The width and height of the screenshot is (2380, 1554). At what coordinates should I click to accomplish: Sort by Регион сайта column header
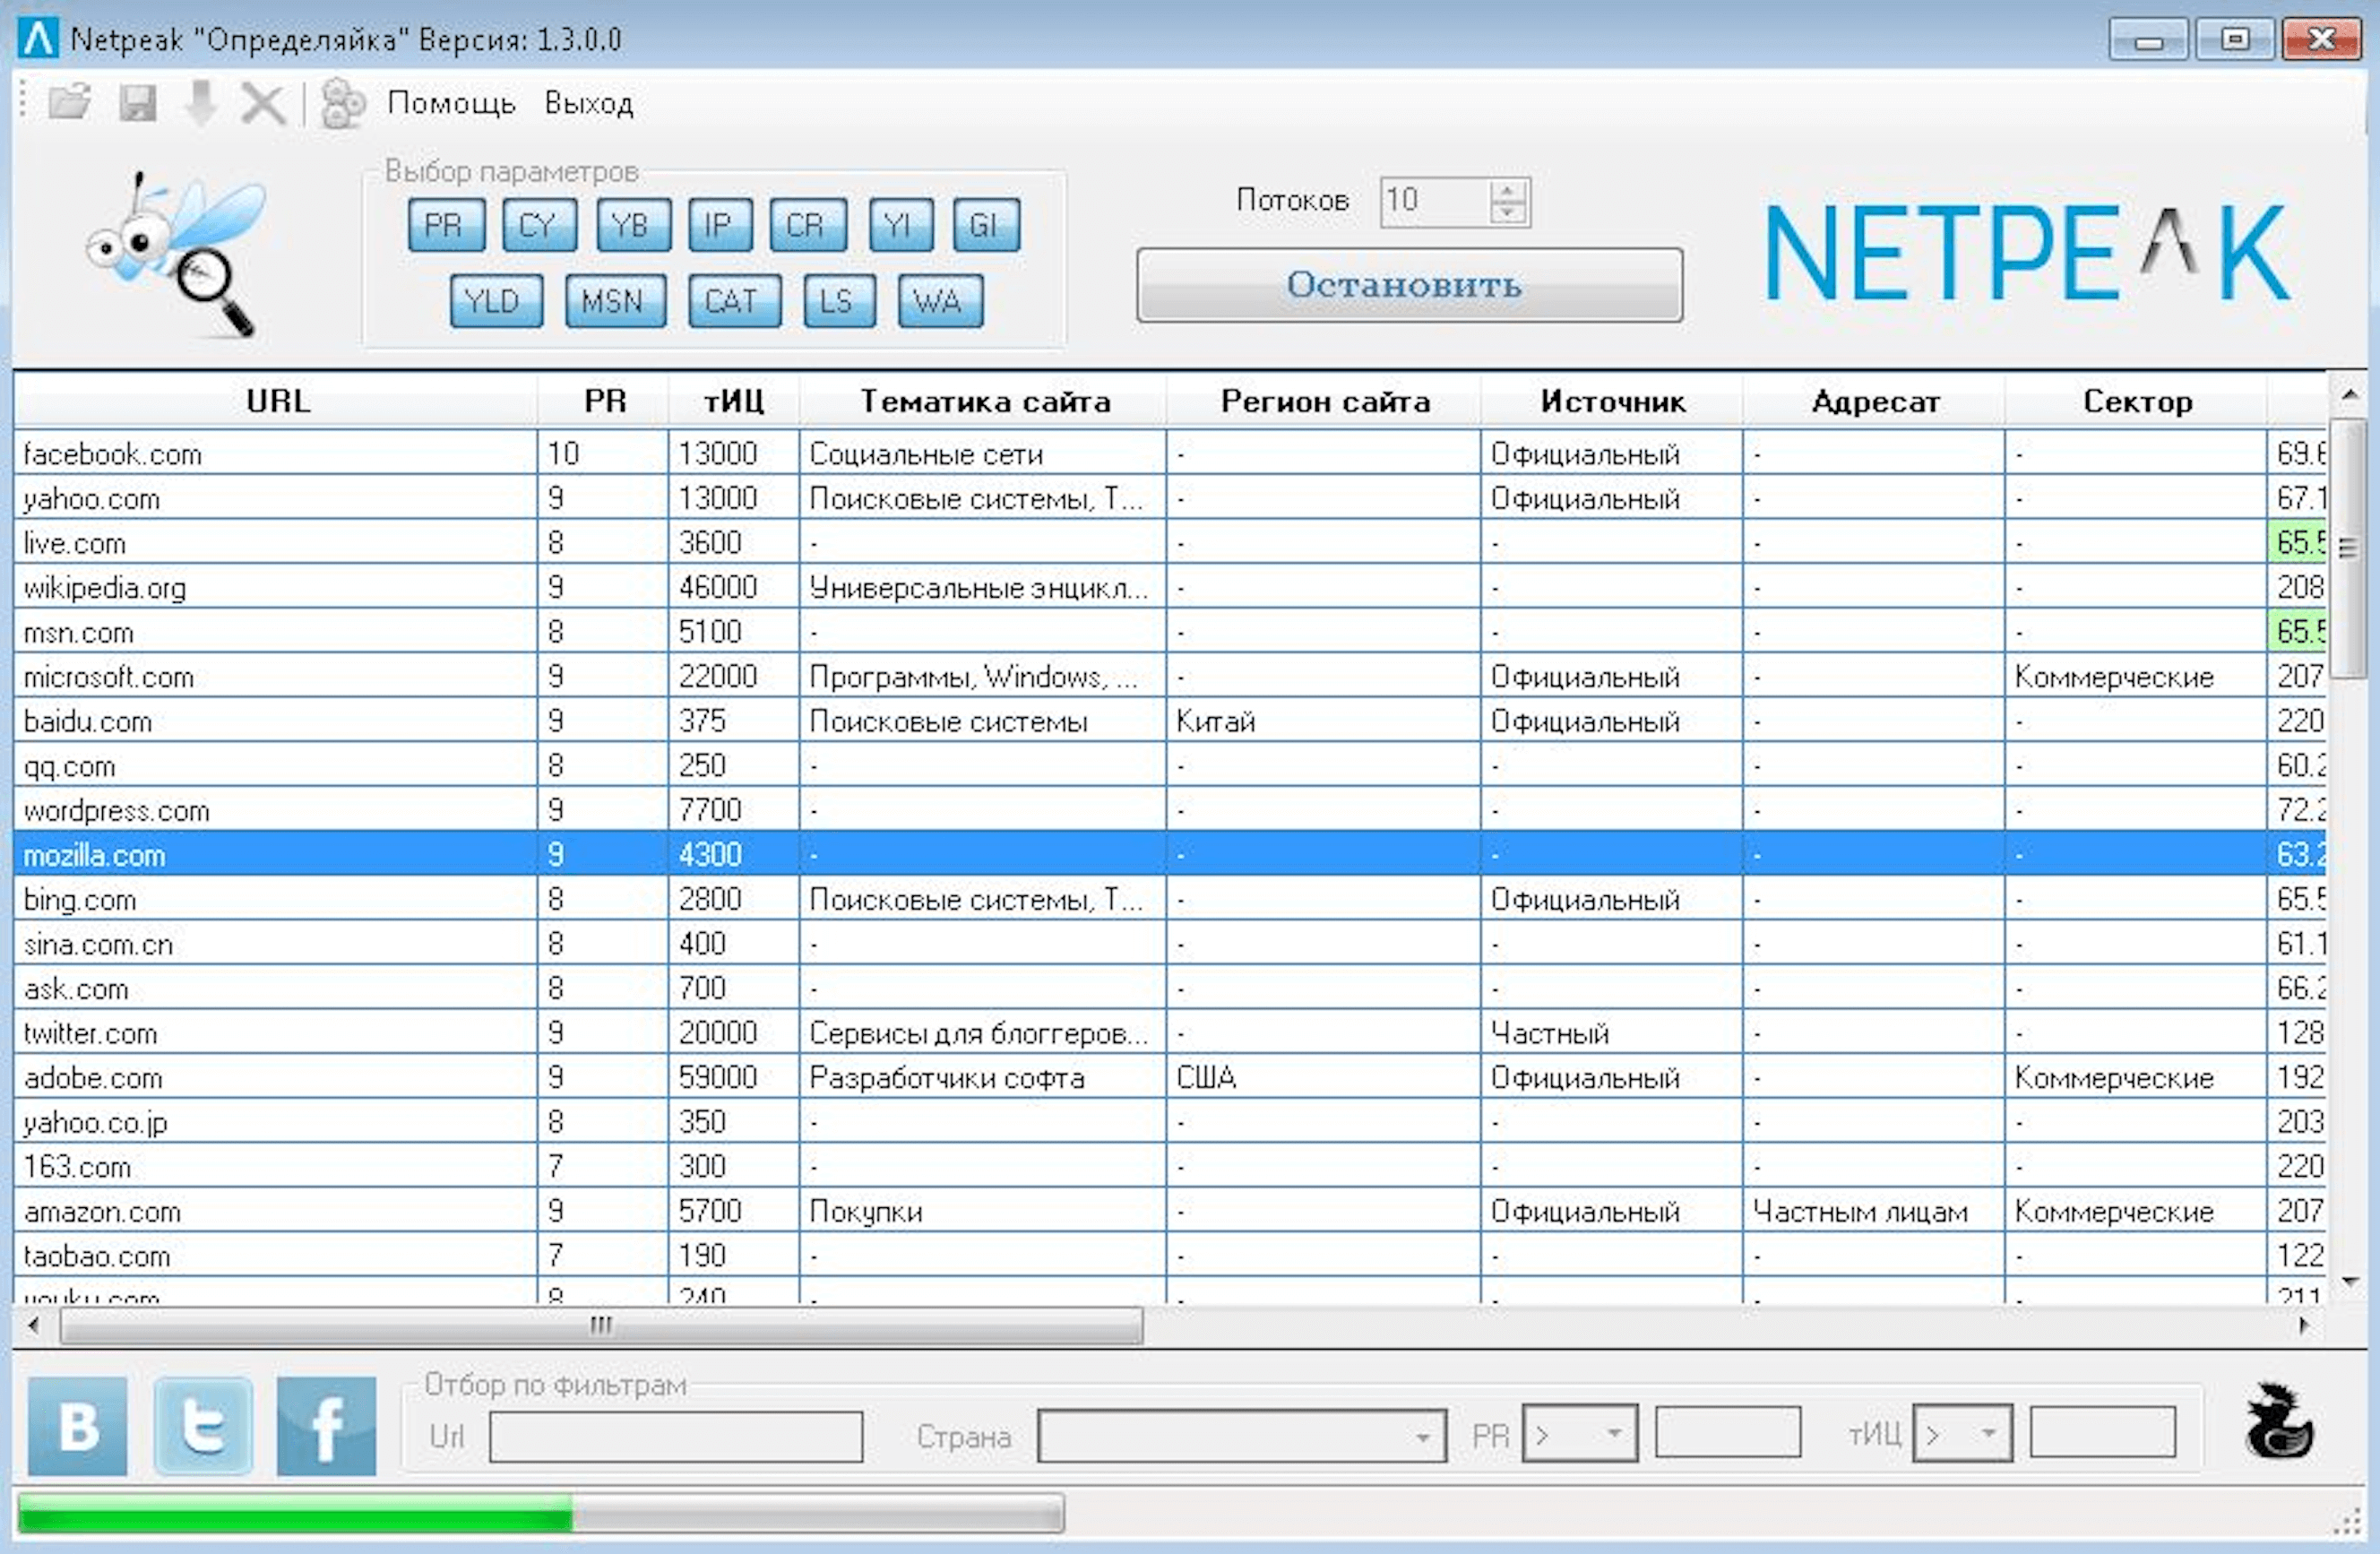[1323, 401]
